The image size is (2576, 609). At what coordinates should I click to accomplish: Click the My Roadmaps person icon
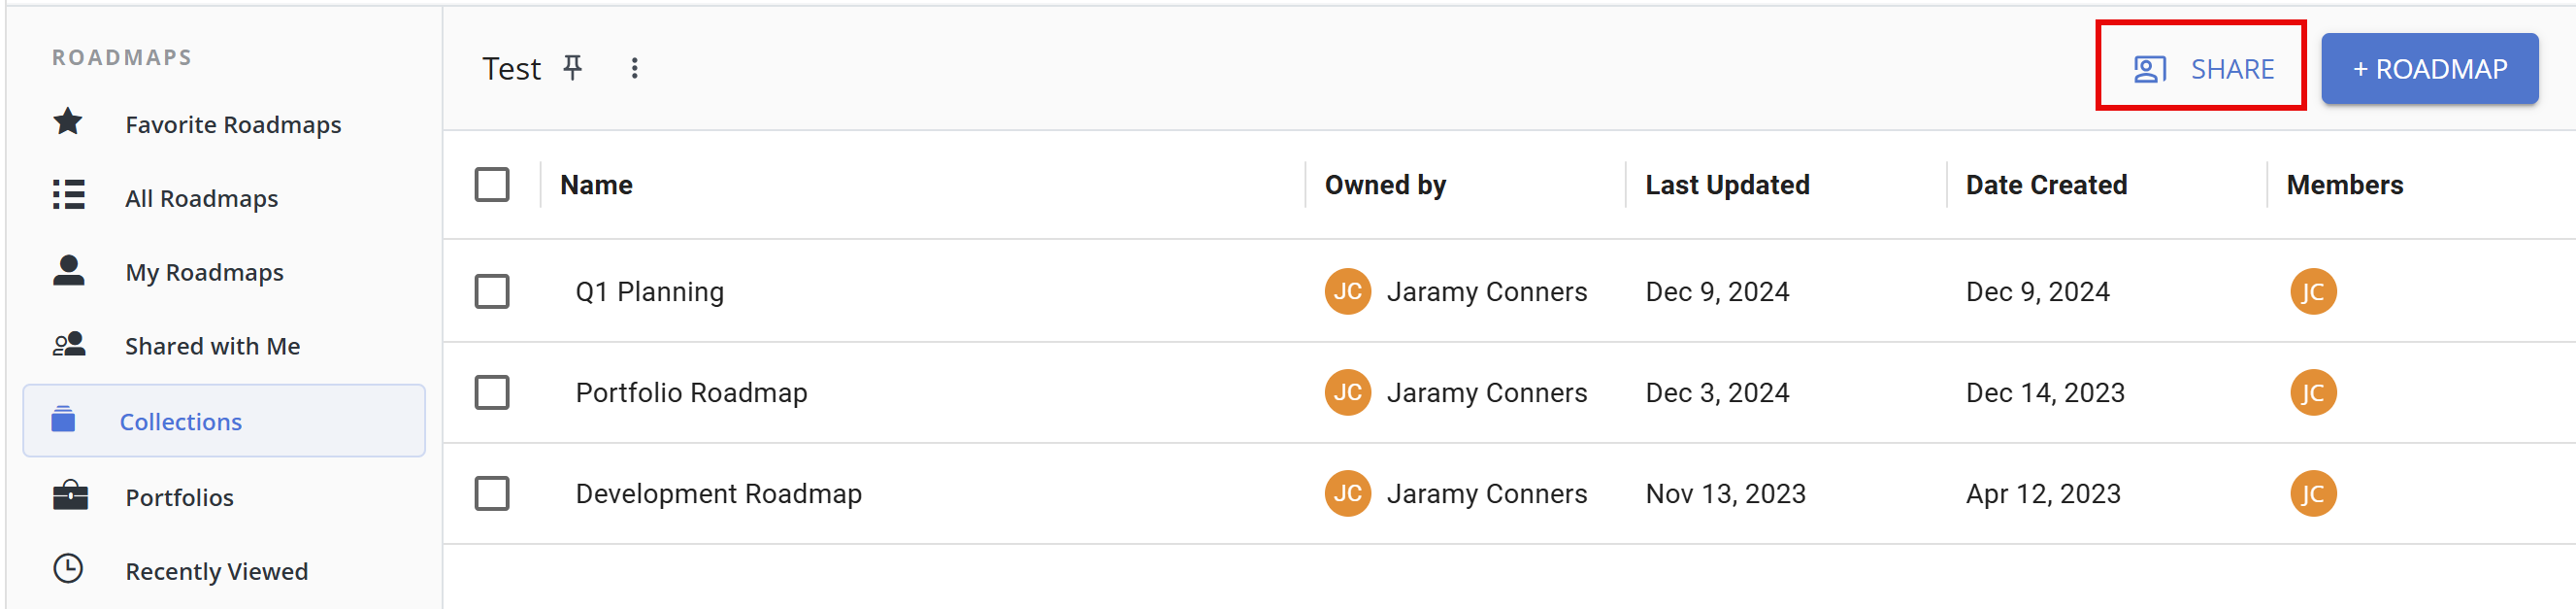(68, 270)
